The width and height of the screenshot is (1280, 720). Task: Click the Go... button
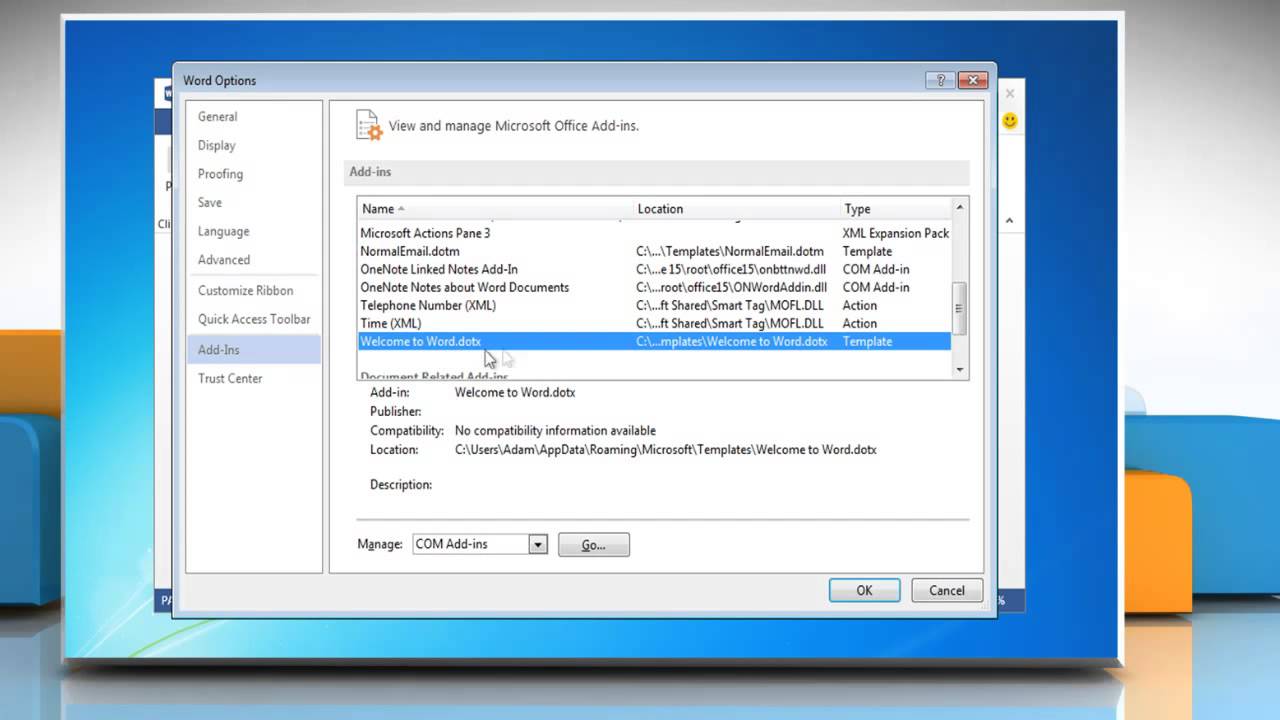[x=593, y=545]
